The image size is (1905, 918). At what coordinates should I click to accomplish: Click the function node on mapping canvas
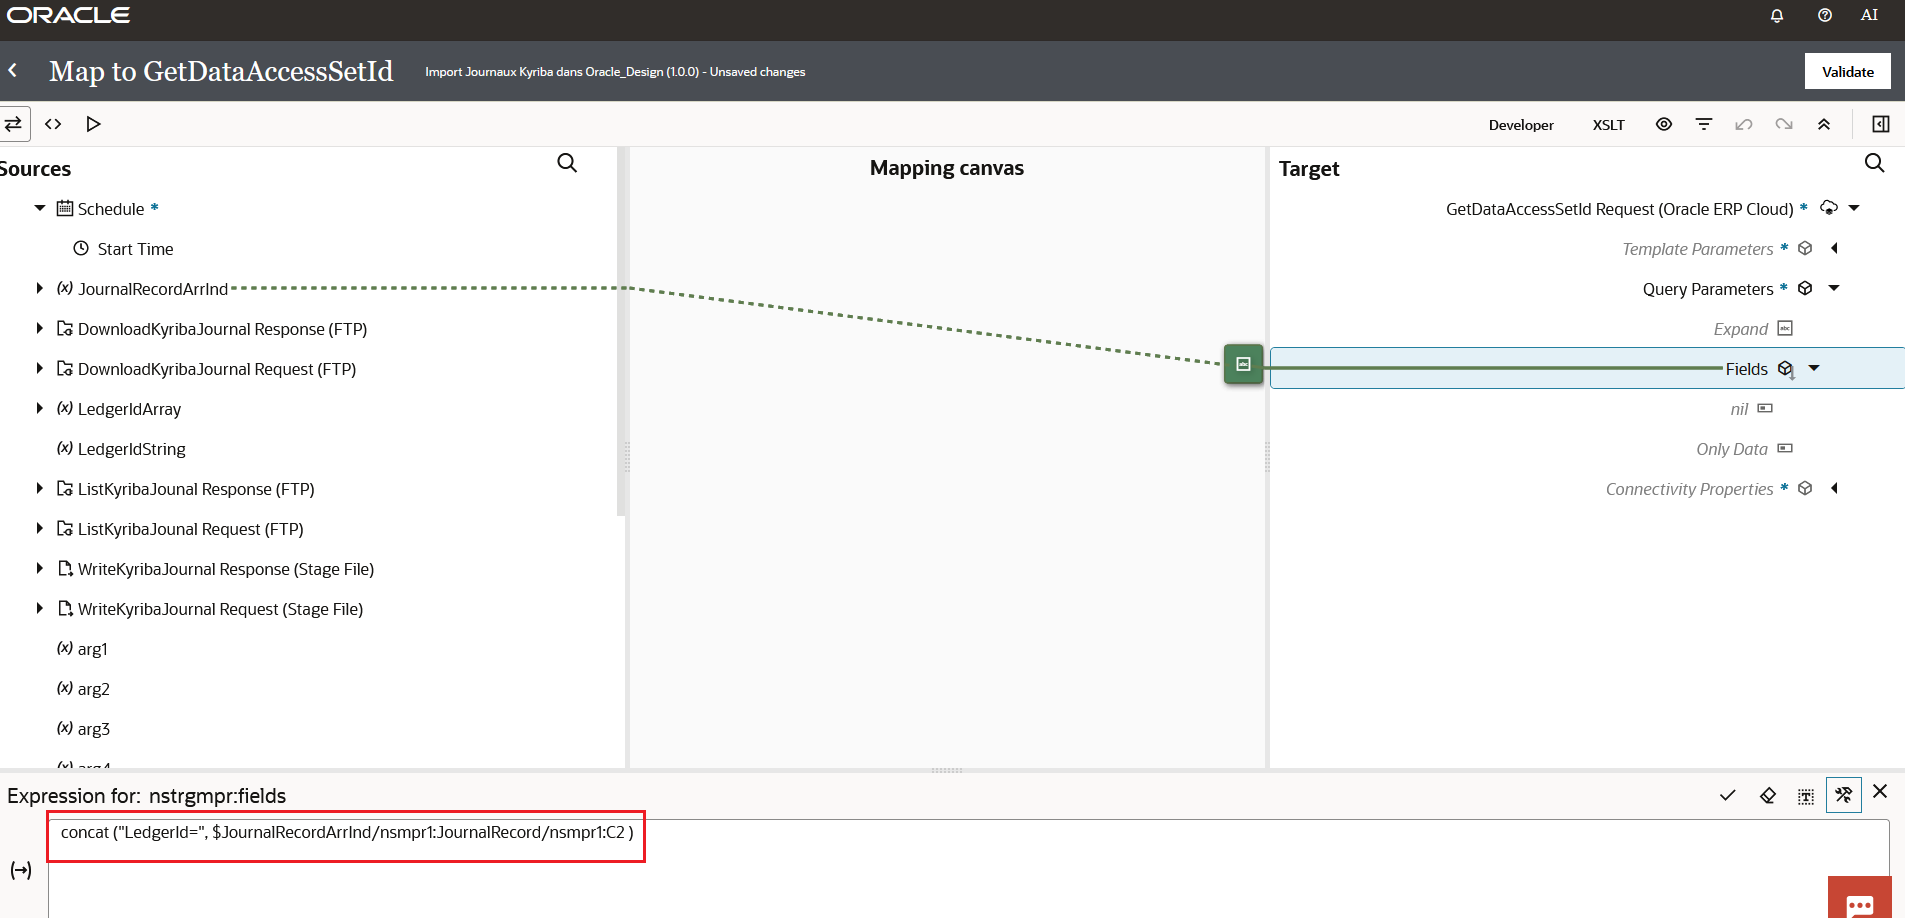[x=1243, y=364]
